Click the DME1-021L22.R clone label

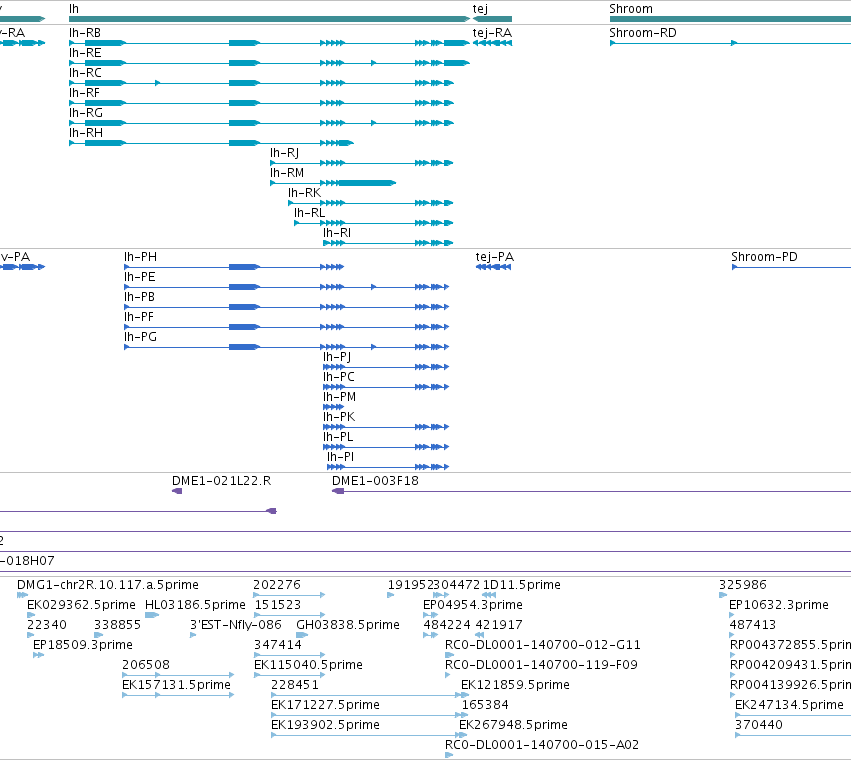(x=221, y=481)
